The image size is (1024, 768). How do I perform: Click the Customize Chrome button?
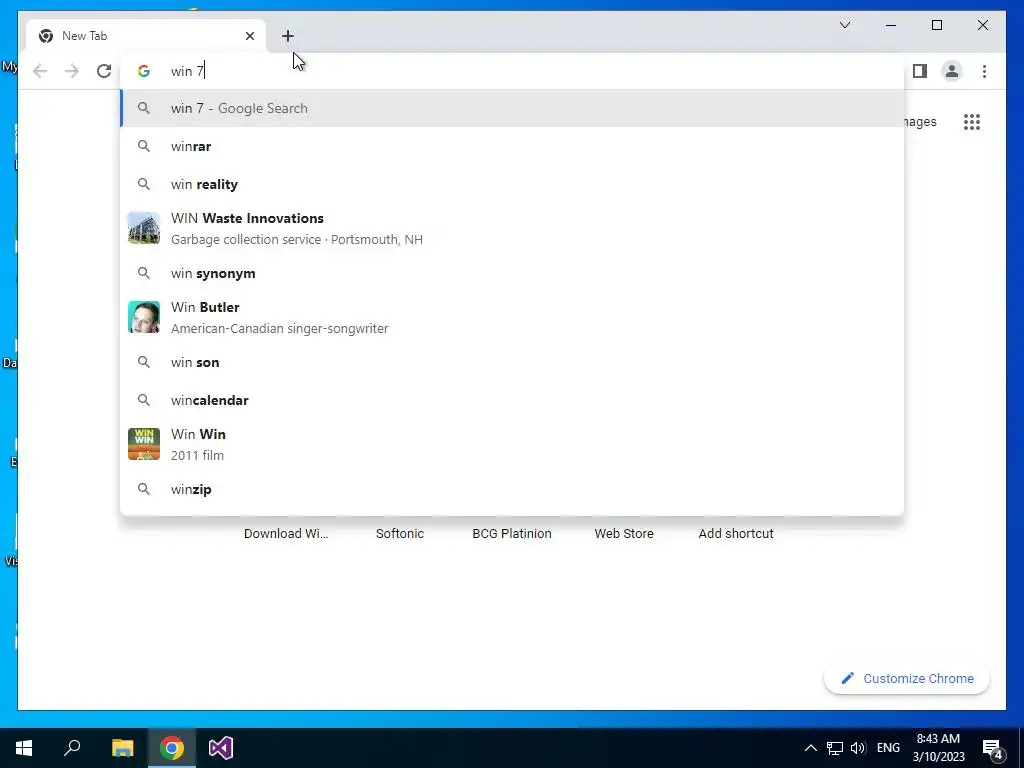(x=907, y=679)
